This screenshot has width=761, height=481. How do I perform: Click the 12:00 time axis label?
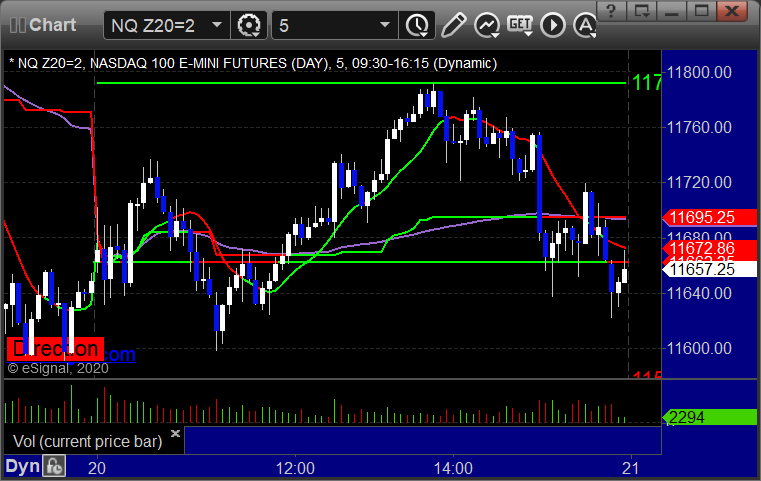[295, 468]
